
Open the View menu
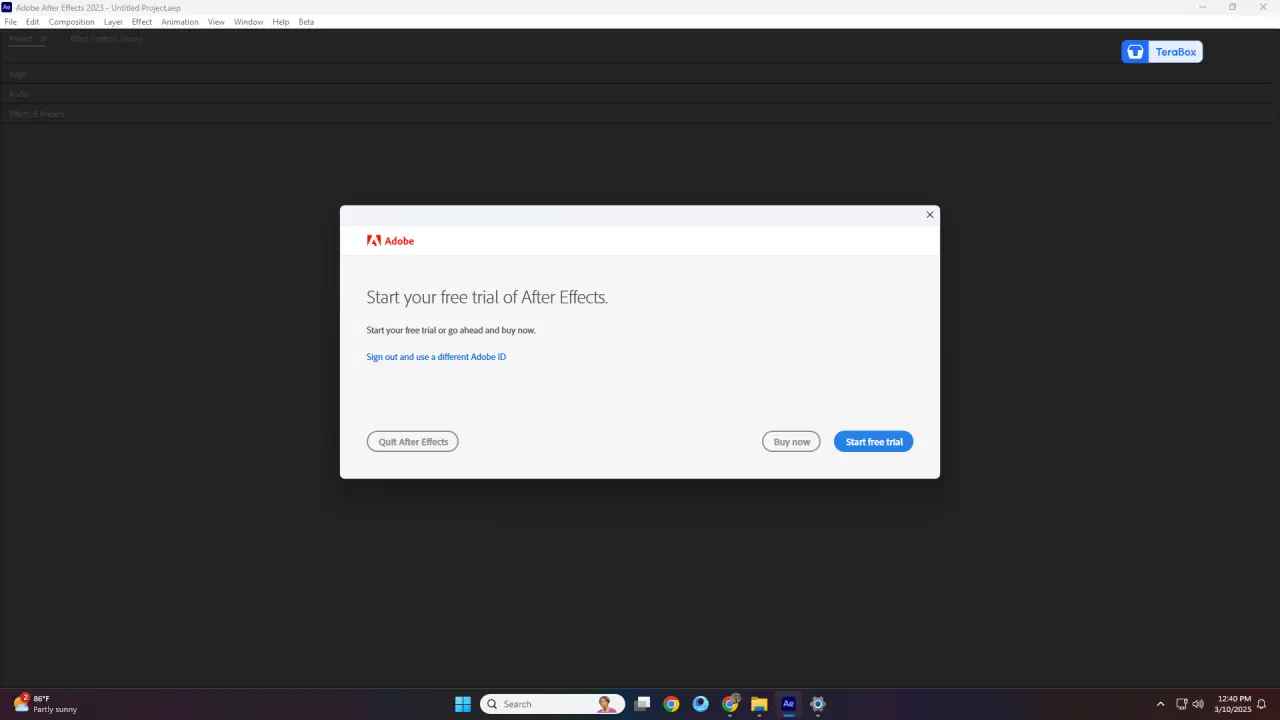tap(216, 22)
